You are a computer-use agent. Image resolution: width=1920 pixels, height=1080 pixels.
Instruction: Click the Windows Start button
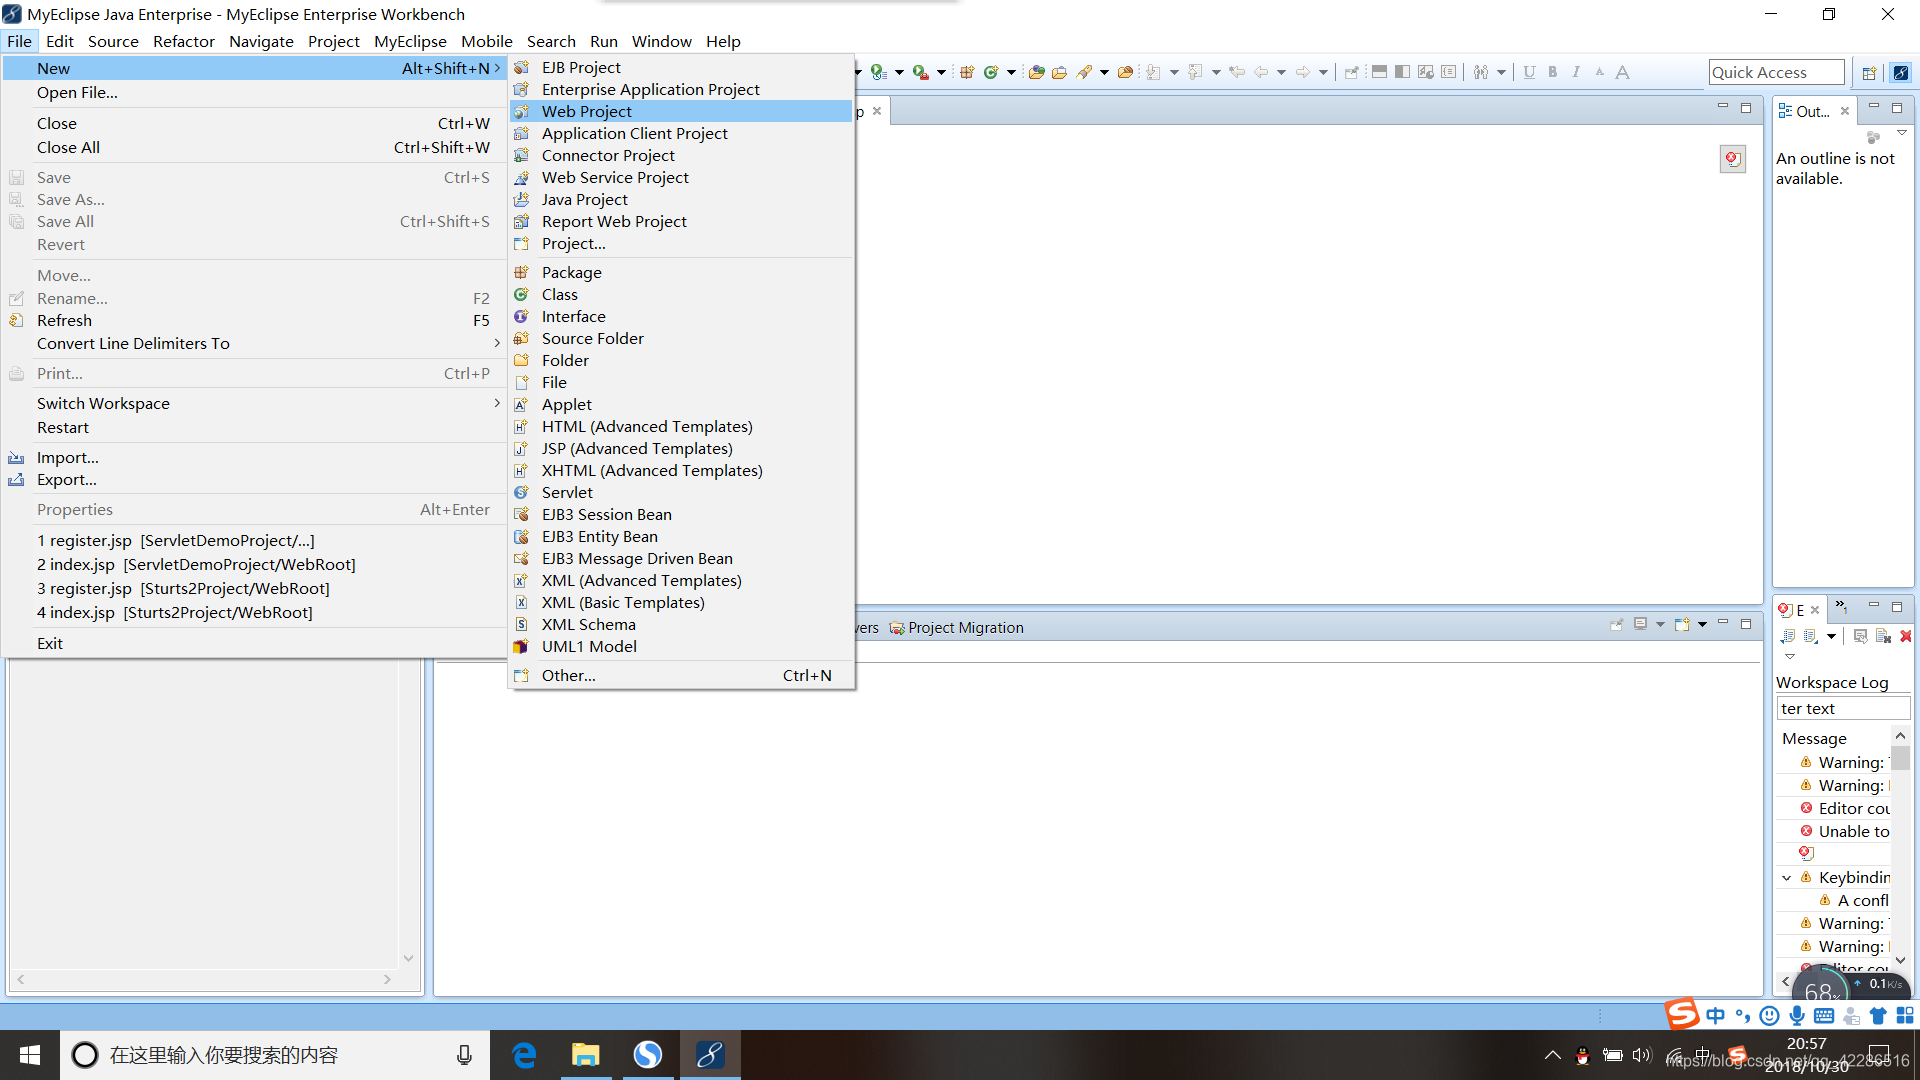click(30, 1055)
